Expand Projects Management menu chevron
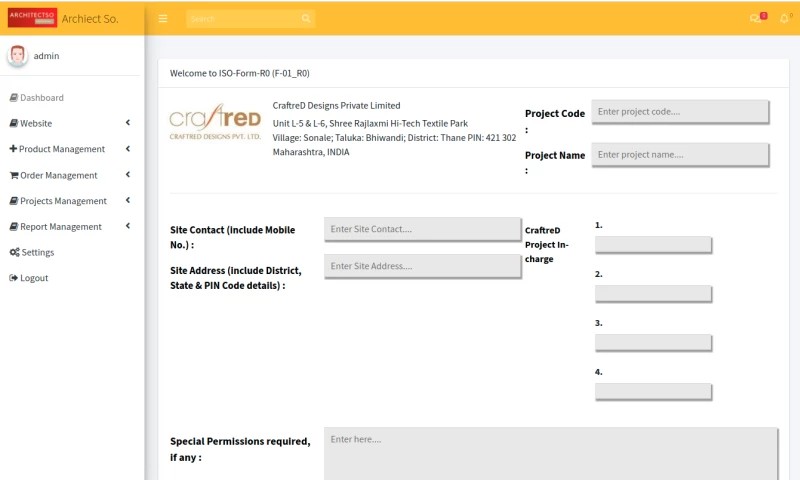Screen dimensions: 800x480 (x=128, y=200)
